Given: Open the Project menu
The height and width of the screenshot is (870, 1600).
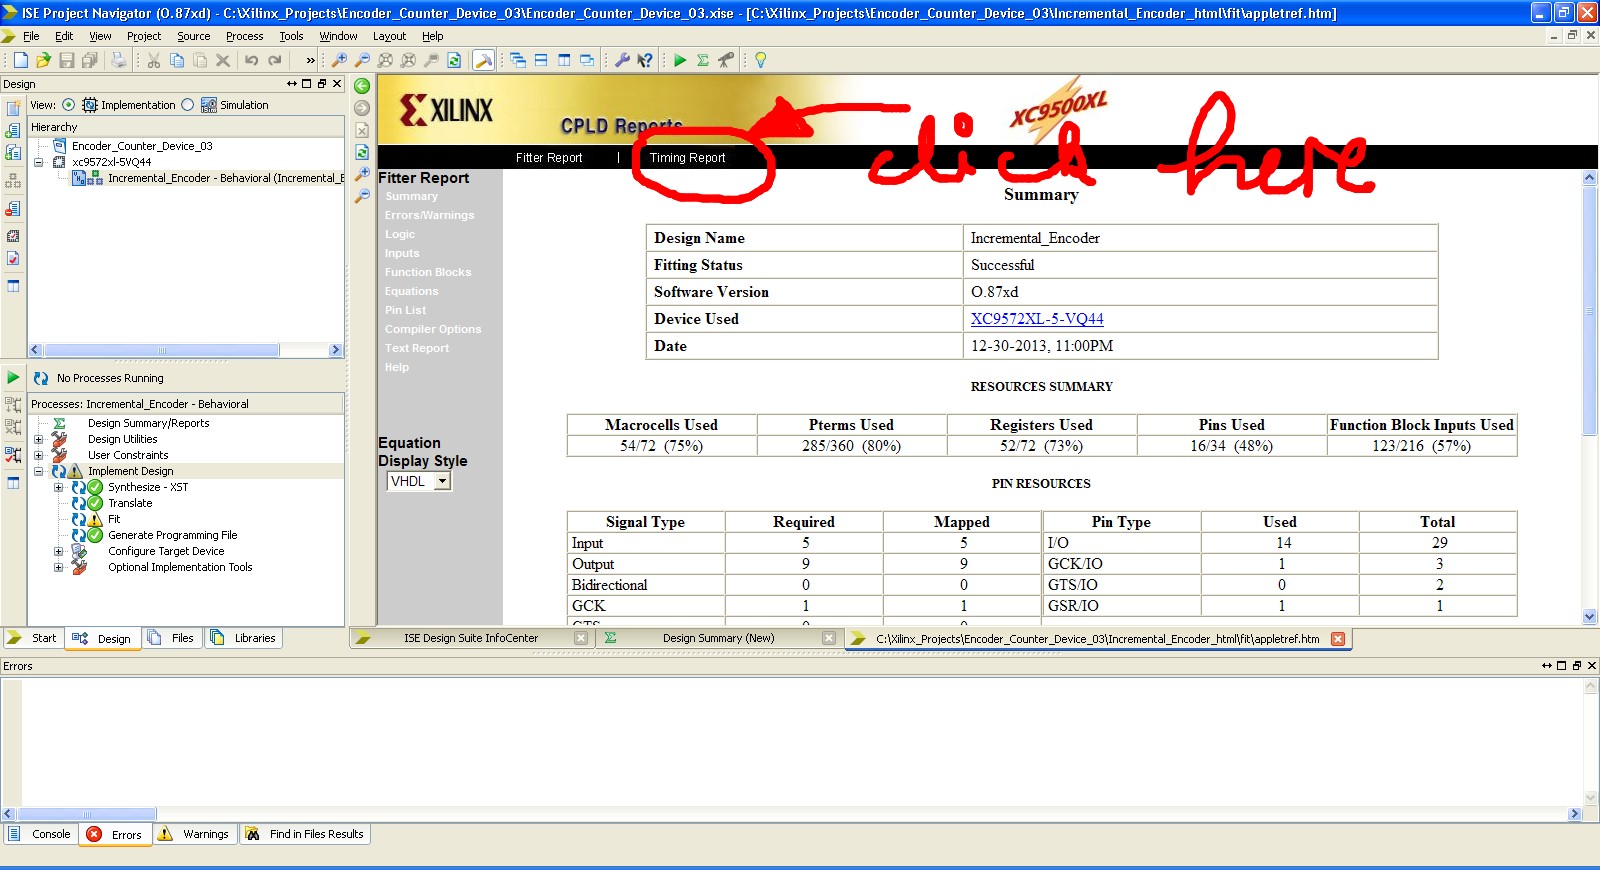Looking at the screenshot, I should 144,36.
